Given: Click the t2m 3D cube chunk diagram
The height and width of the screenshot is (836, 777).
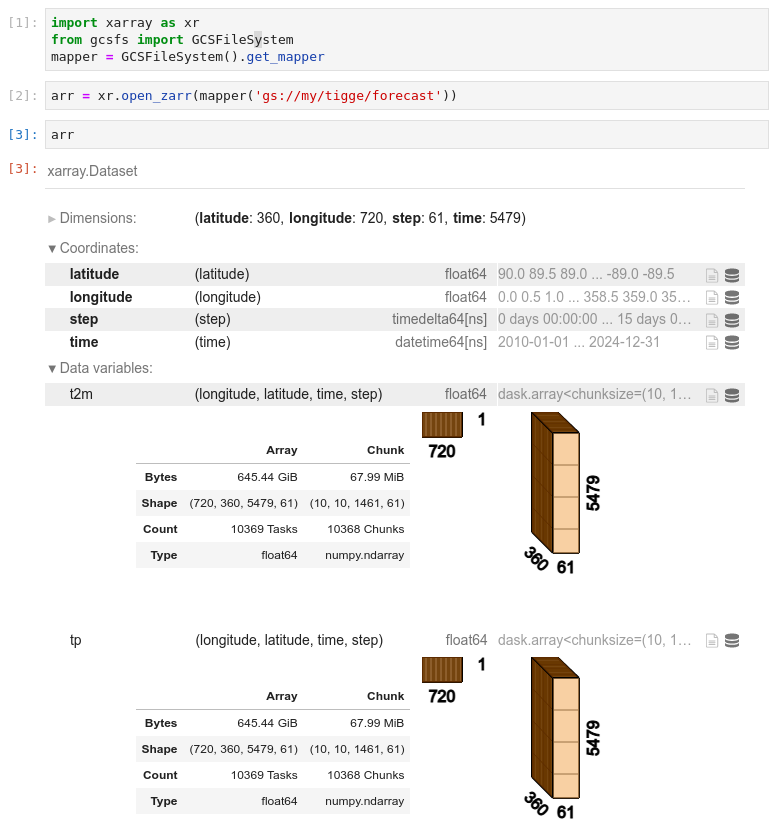Looking at the screenshot, I should point(555,483).
